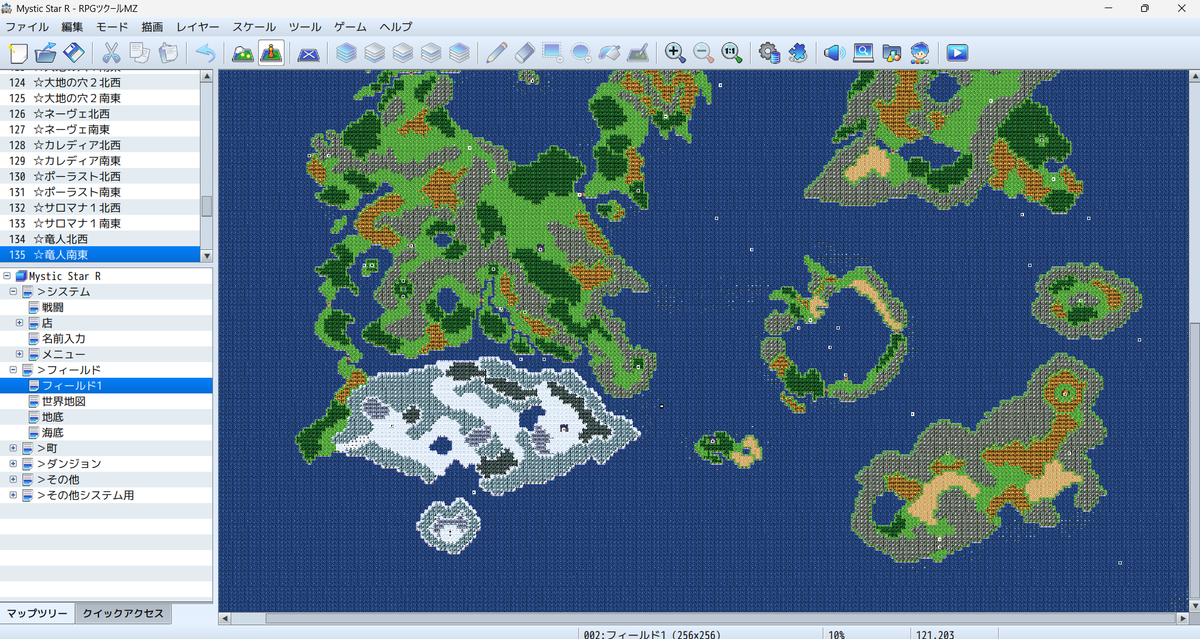This screenshot has height=639, width=1200.
Task: Select the Shadow Pen tool
Action: (636, 52)
